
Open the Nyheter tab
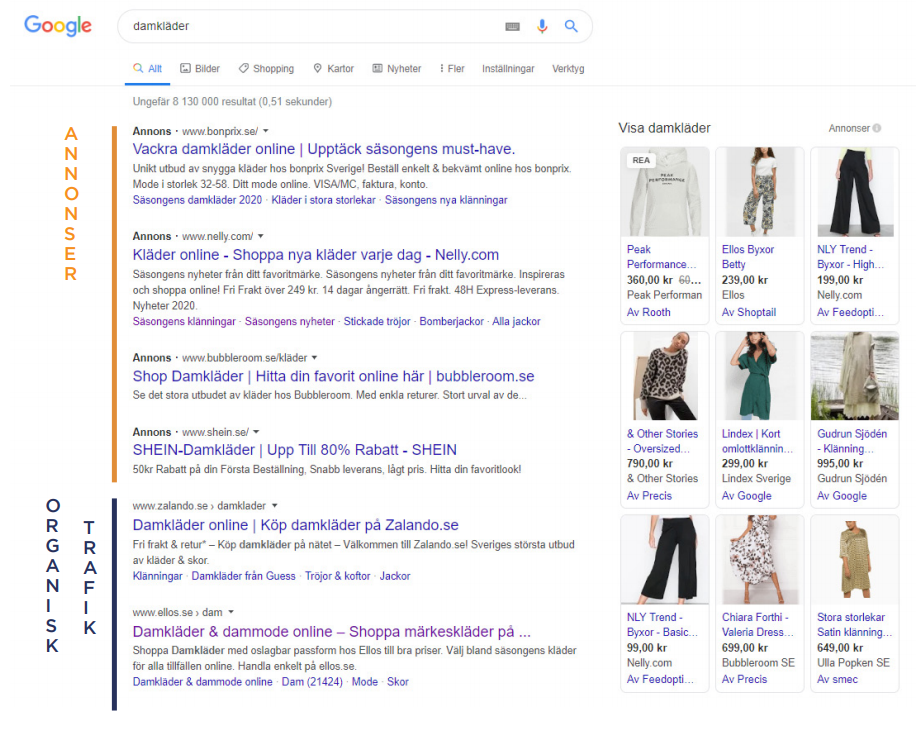point(396,69)
